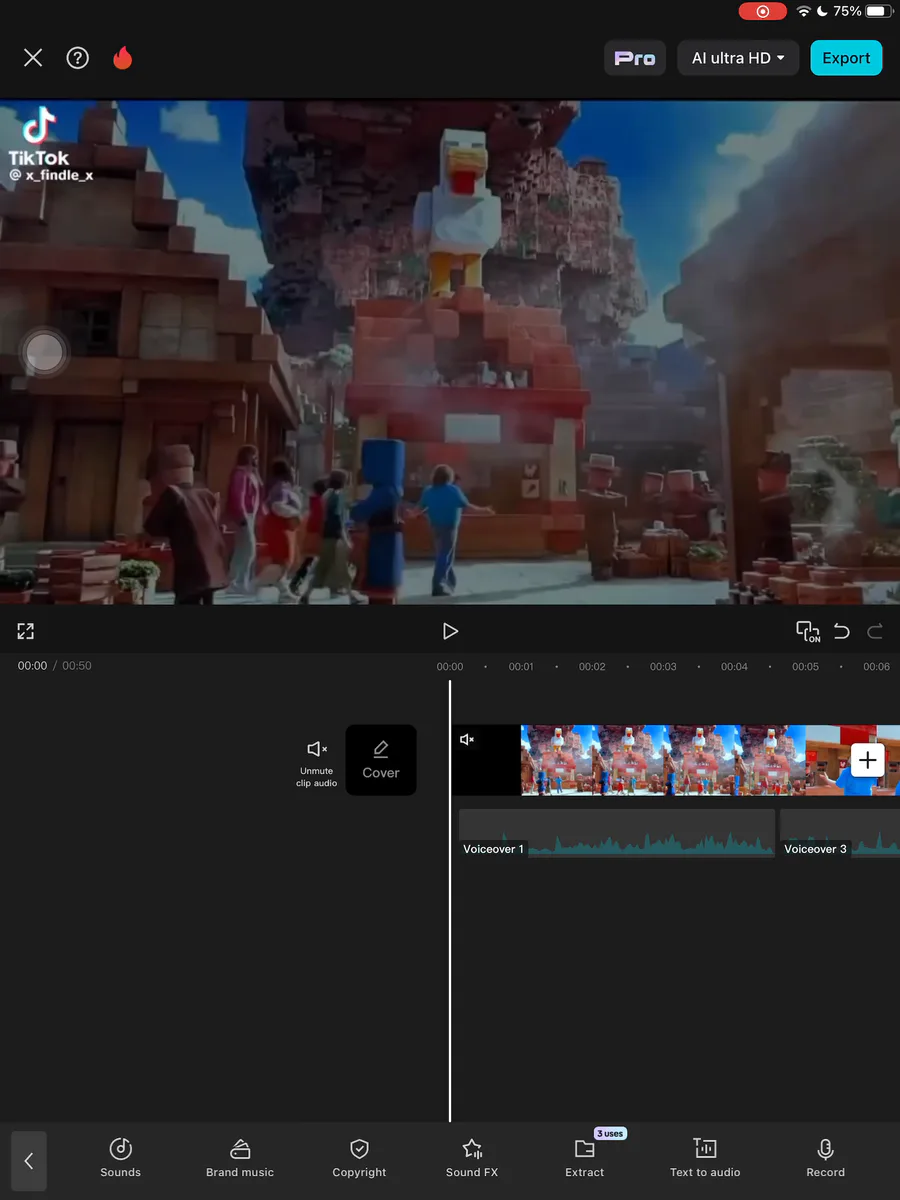Click the 00:02 timeline ruler mark
This screenshot has height=1200, width=900.
(592, 666)
